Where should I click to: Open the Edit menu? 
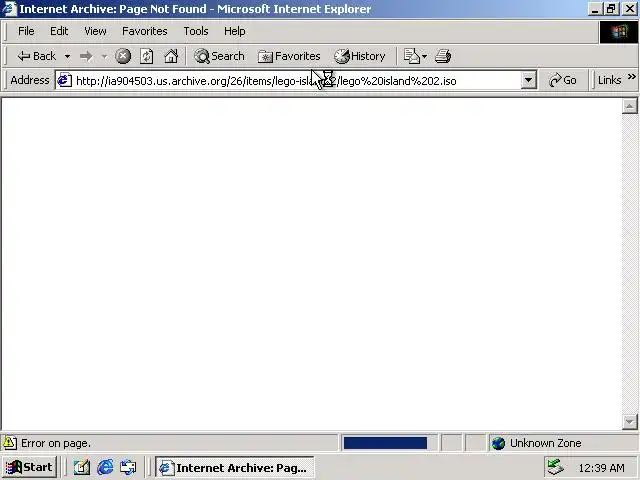59,31
